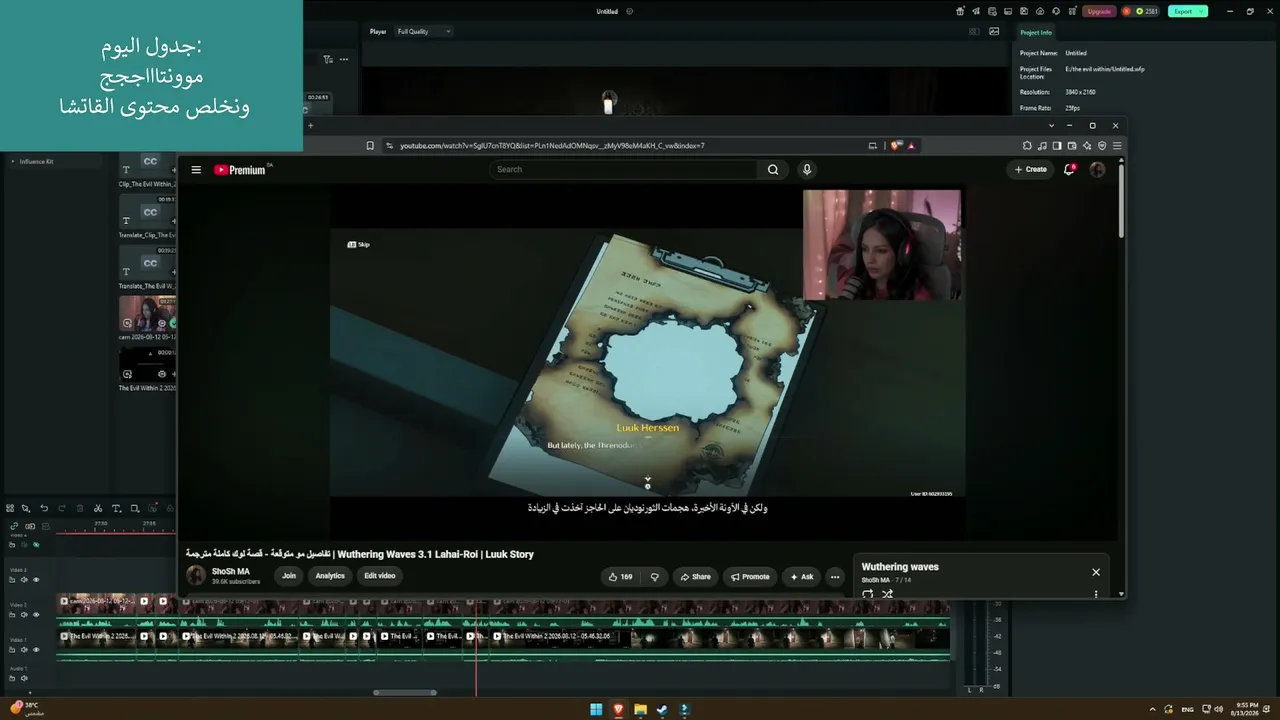Select the crop tool in Filmora timeline toolbar
1280x720 pixels.
point(135,509)
